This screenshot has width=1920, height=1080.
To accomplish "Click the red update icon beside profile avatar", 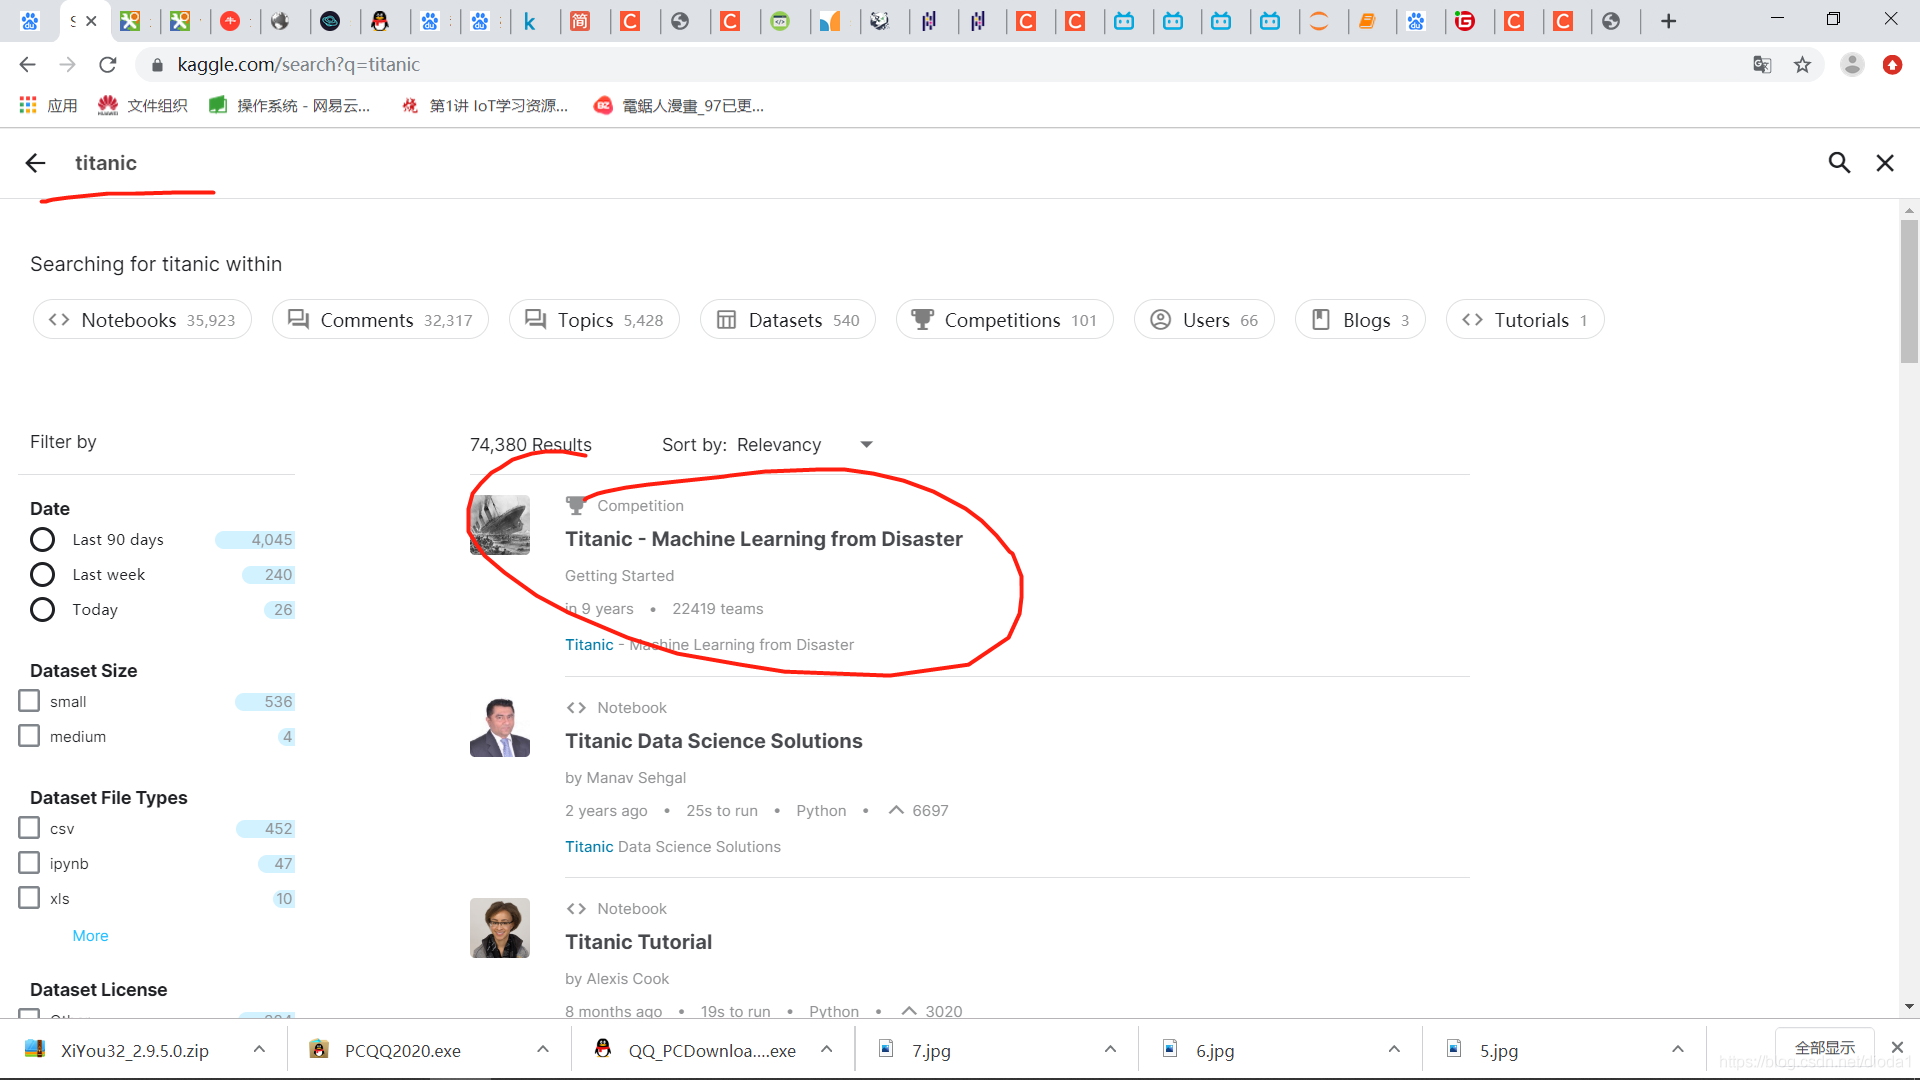I will point(1892,65).
